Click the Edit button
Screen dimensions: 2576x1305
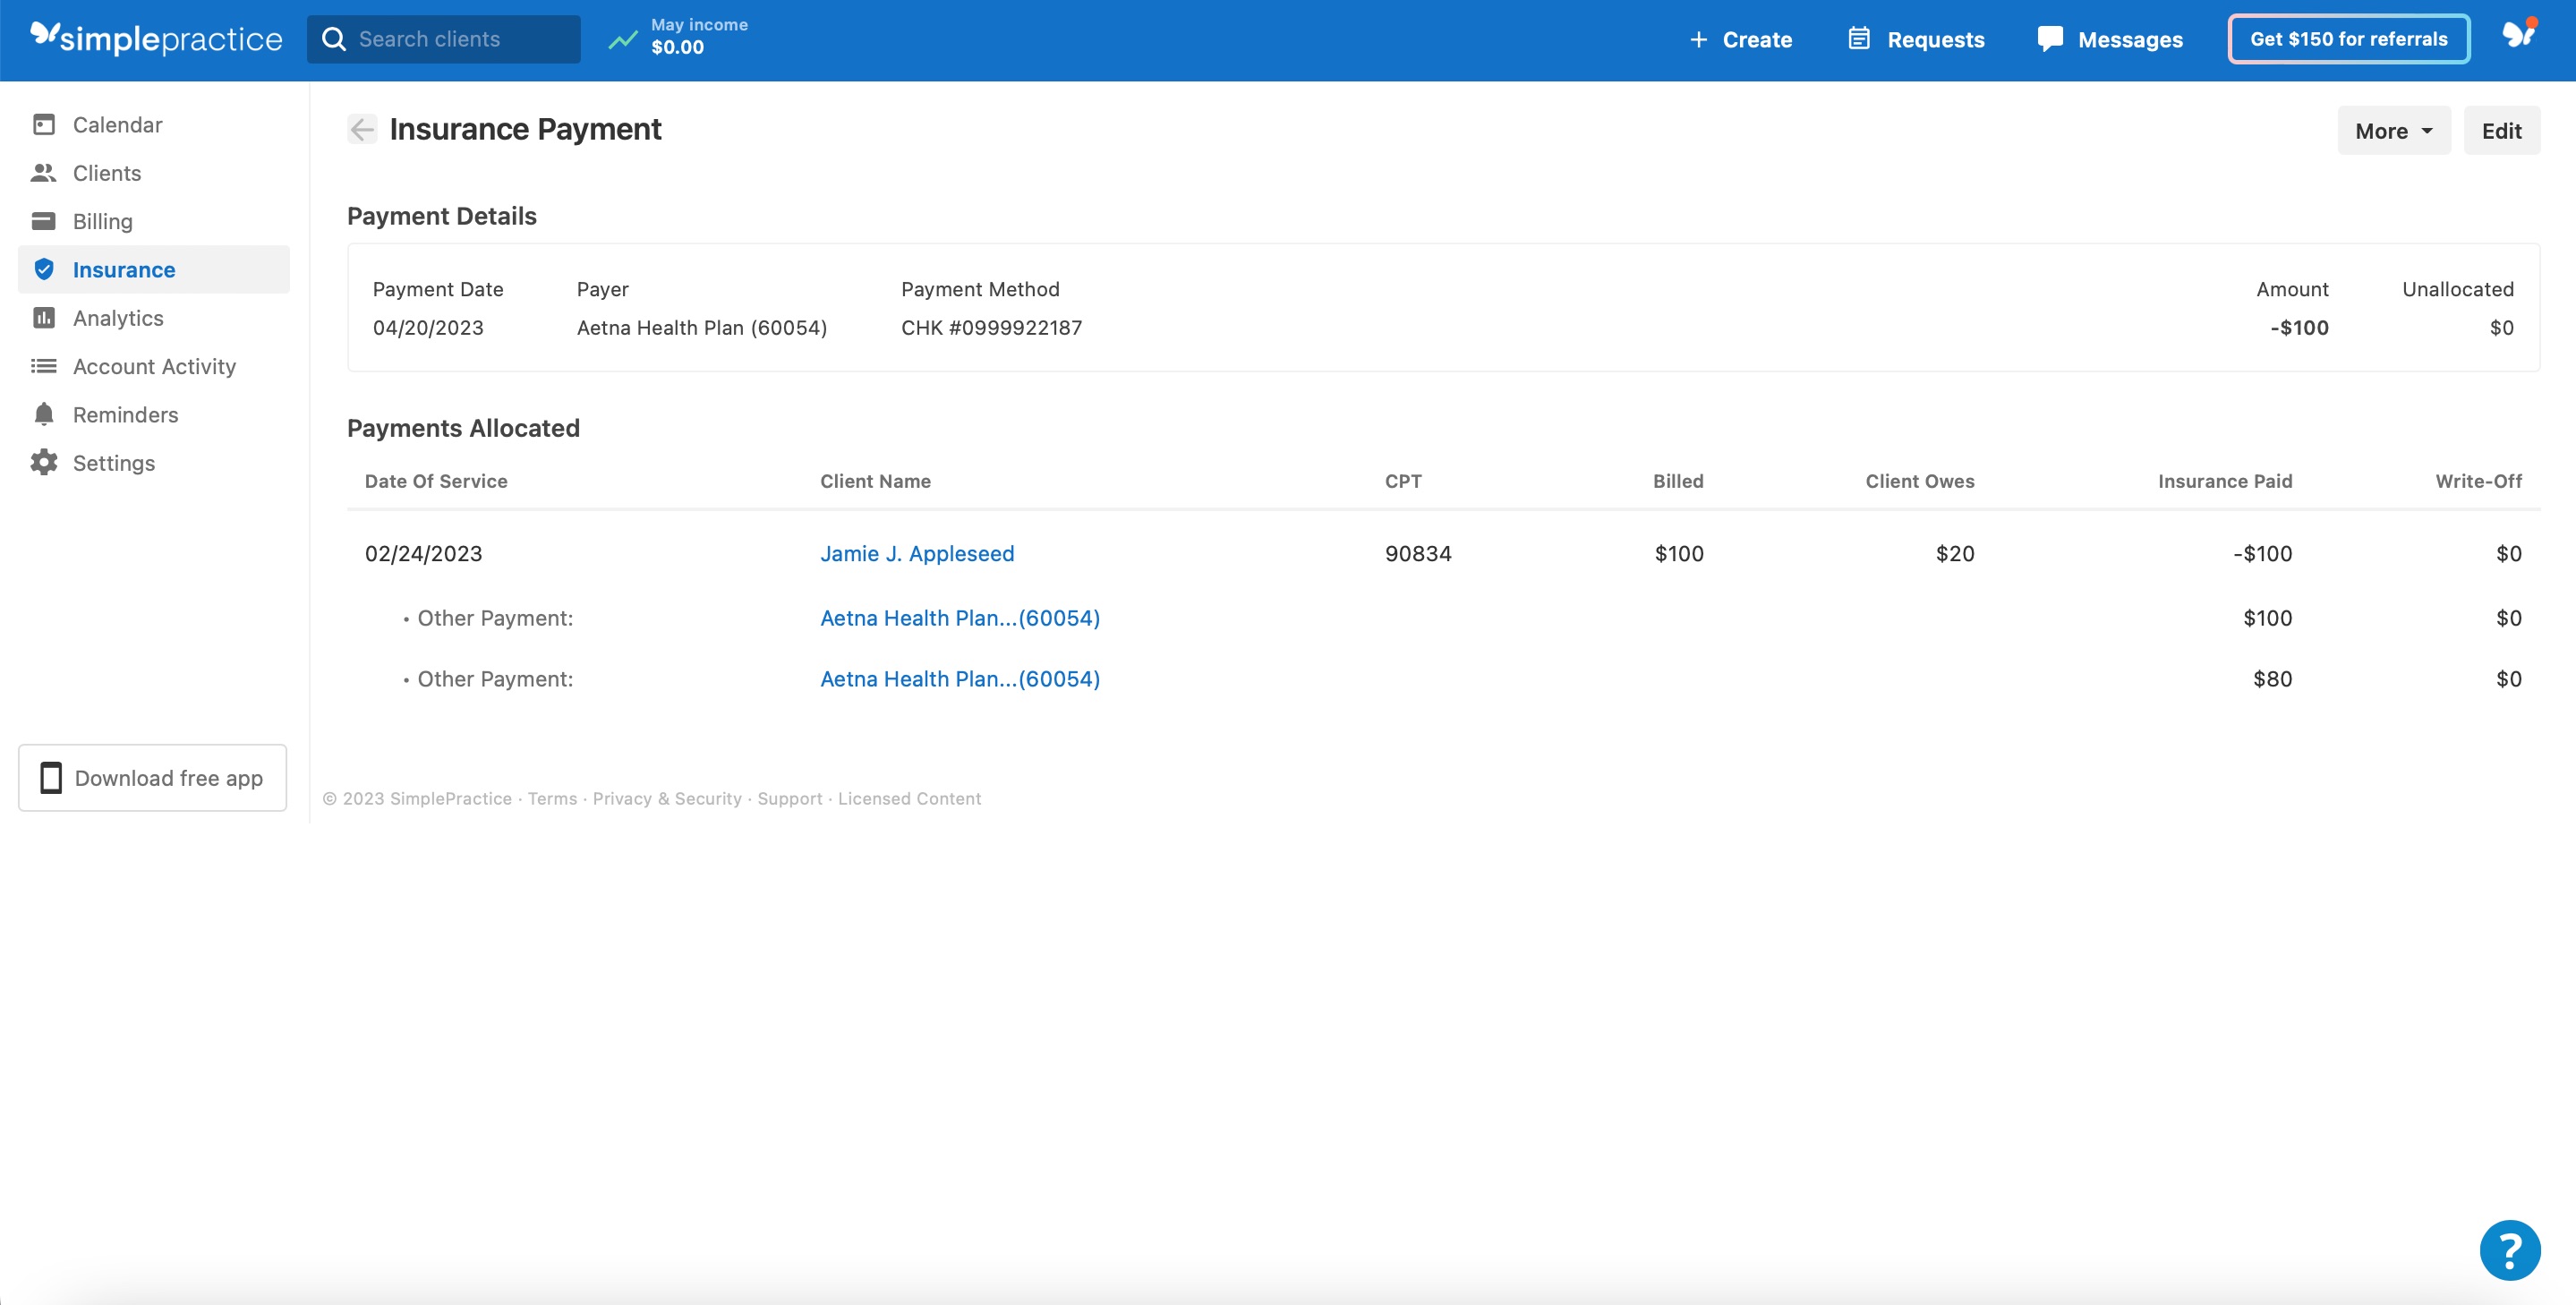[2501, 130]
